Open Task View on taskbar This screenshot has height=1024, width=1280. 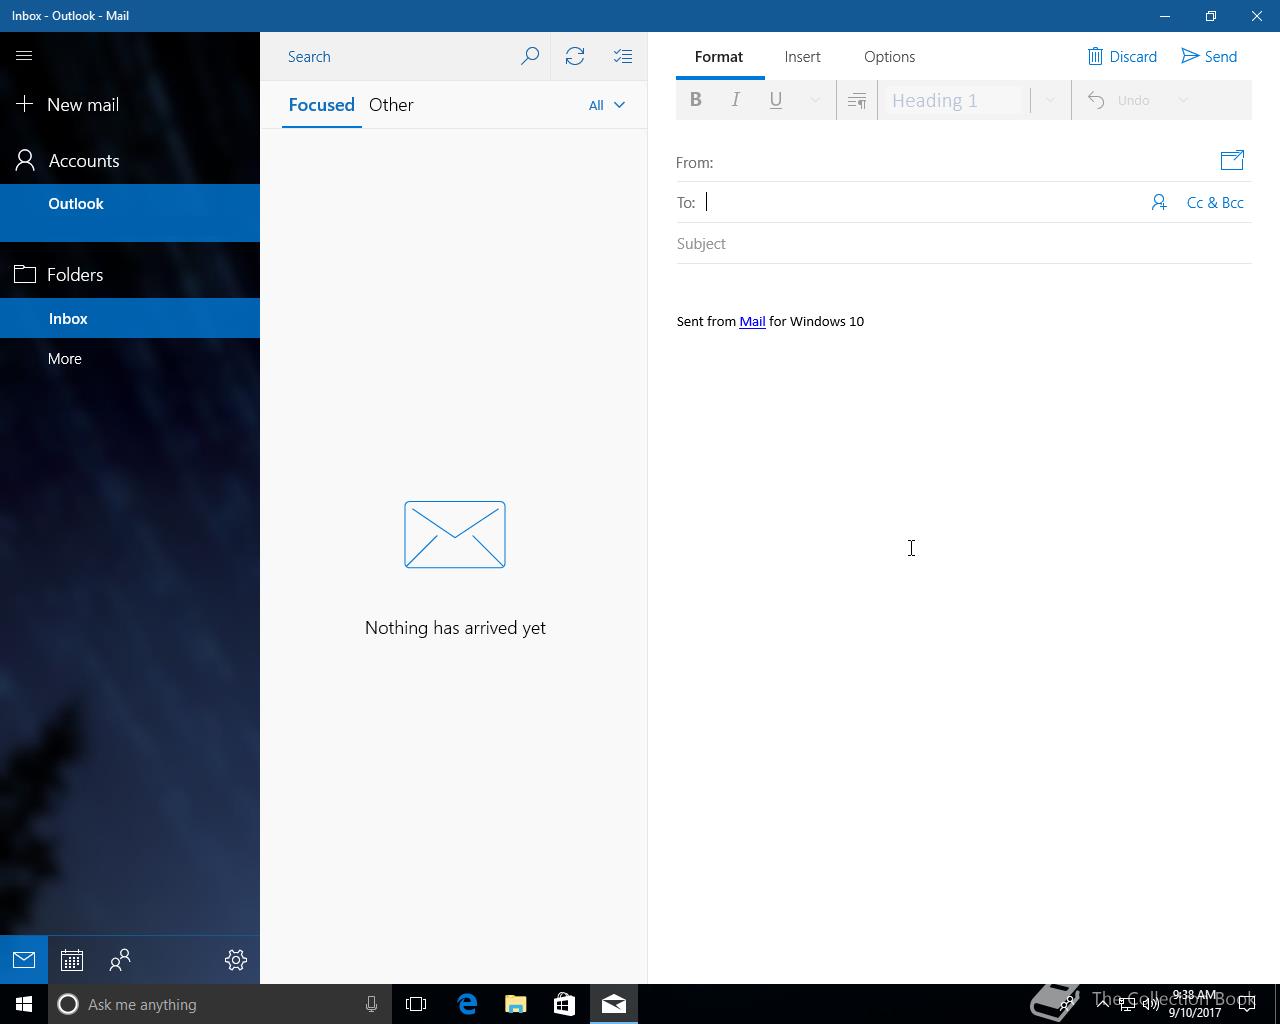click(416, 1004)
